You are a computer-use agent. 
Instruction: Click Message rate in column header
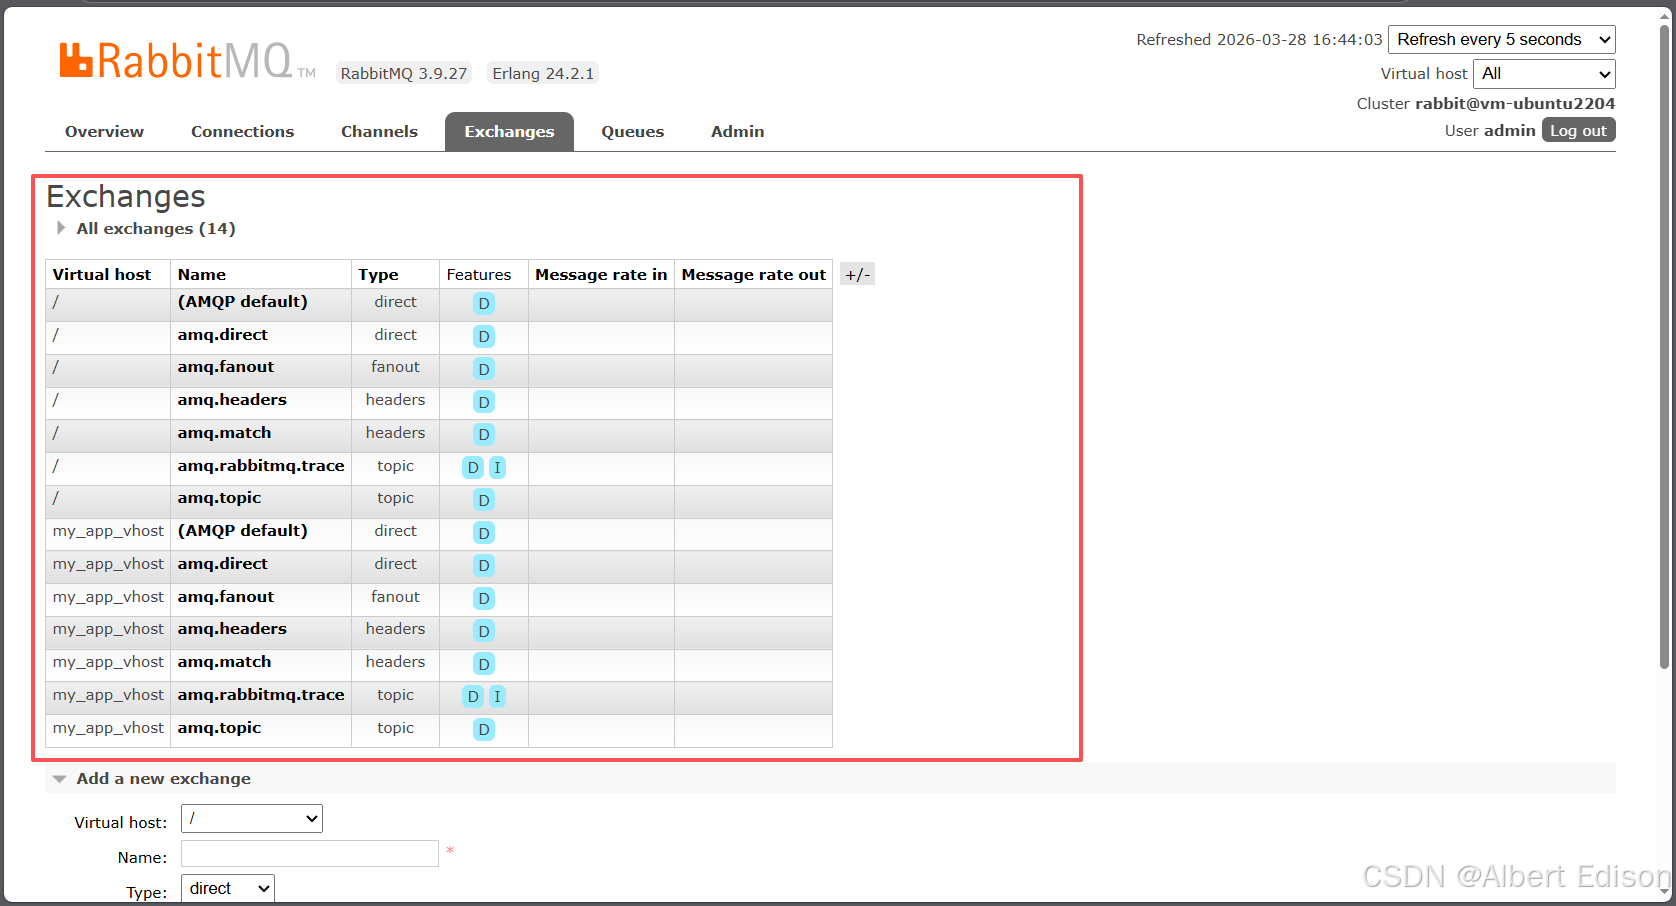(x=601, y=274)
